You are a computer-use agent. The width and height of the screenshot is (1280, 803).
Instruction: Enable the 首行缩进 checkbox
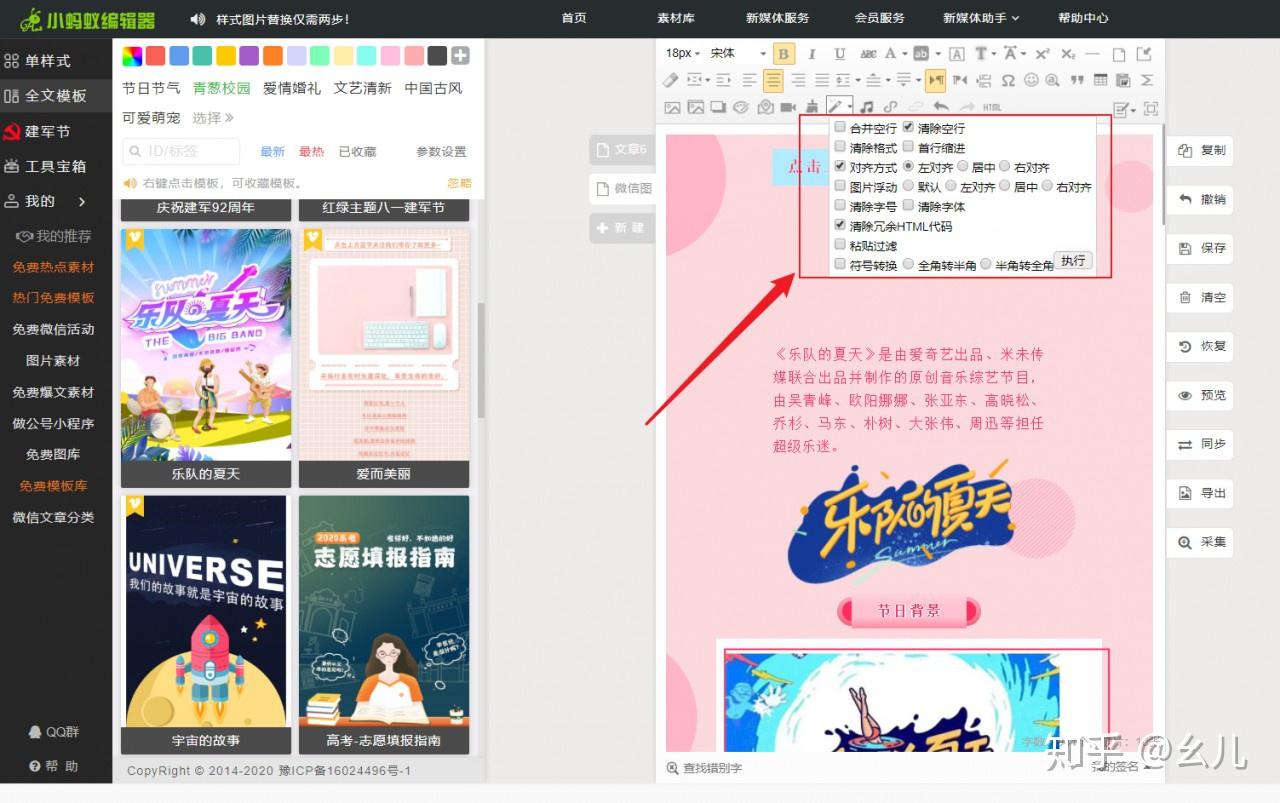908,147
